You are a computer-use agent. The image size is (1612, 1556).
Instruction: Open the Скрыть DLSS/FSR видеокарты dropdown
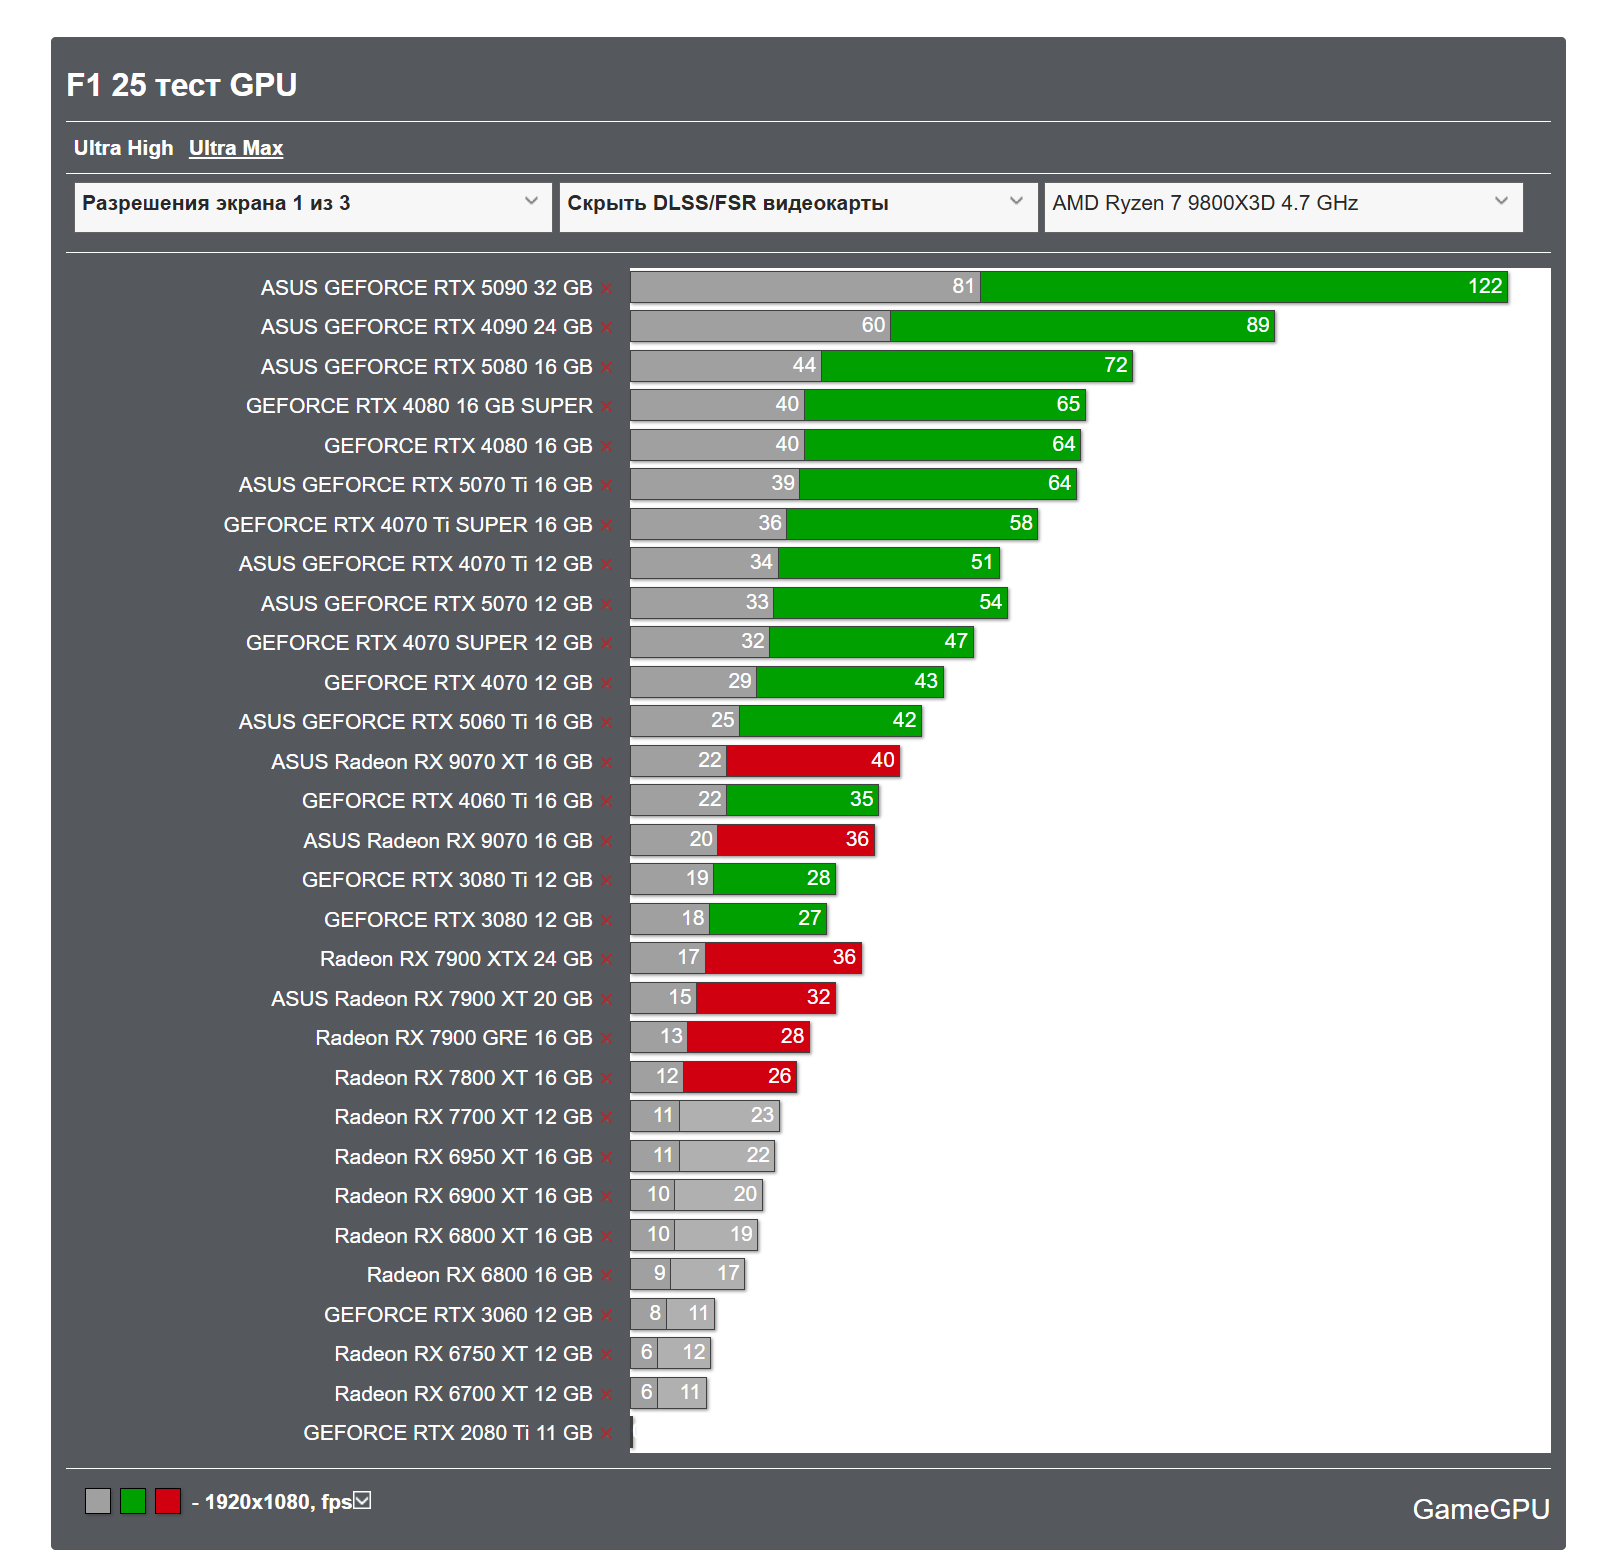click(x=798, y=207)
